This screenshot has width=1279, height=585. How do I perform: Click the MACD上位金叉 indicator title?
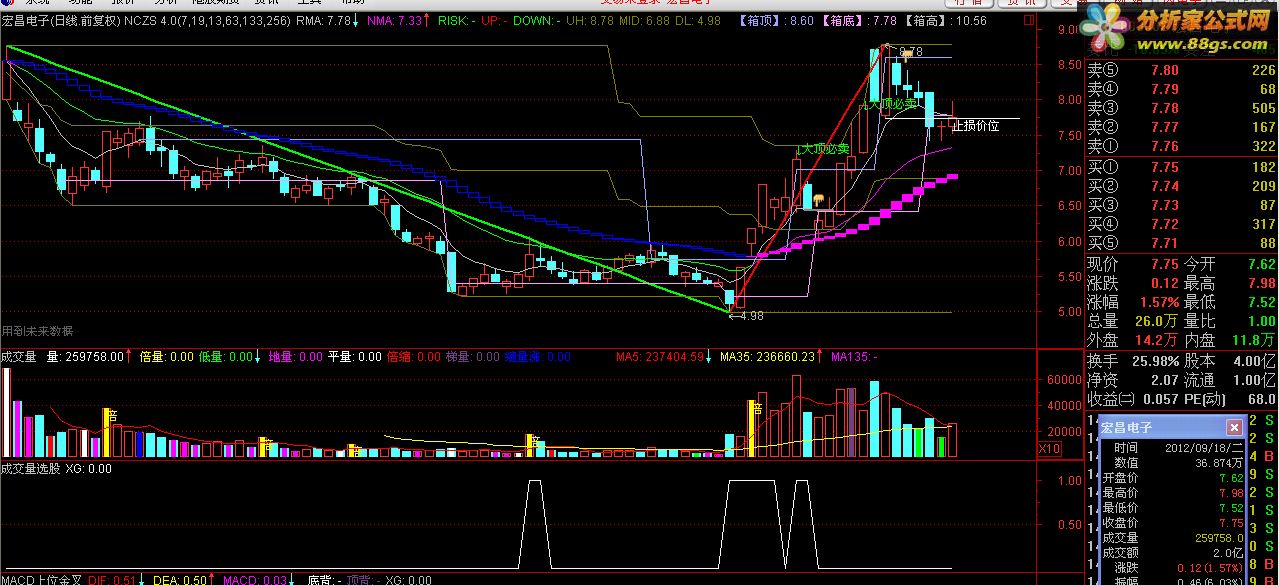click(40, 579)
